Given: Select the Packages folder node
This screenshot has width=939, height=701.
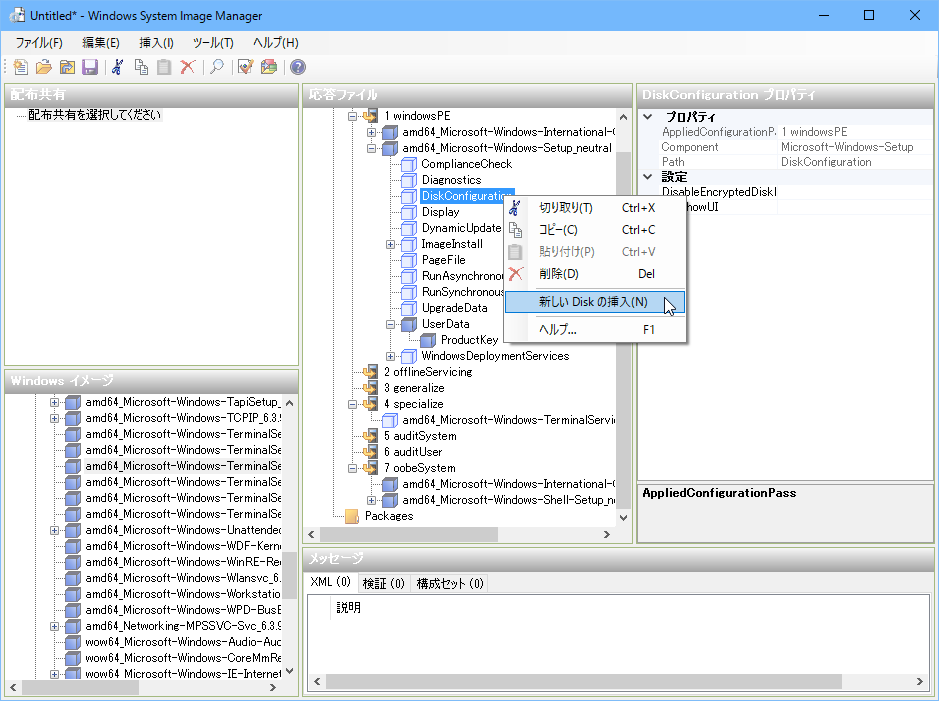Looking at the screenshot, I should pyautogui.click(x=389, y=516).
